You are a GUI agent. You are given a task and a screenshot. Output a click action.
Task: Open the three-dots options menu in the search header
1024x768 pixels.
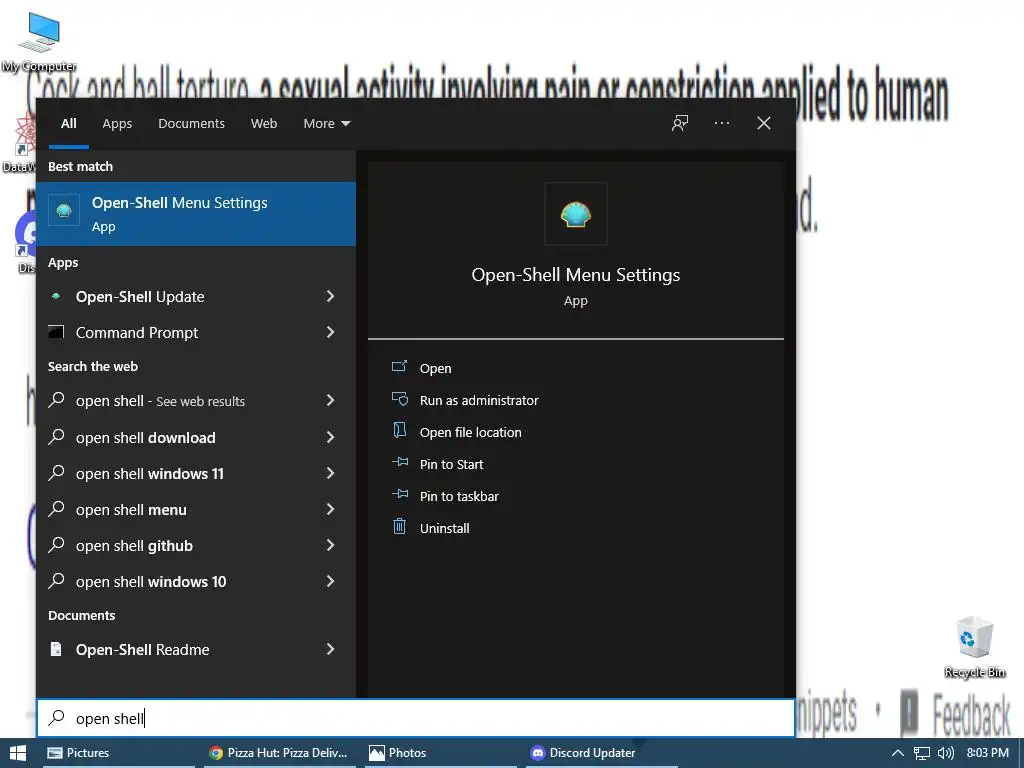[x=722, y=123]
